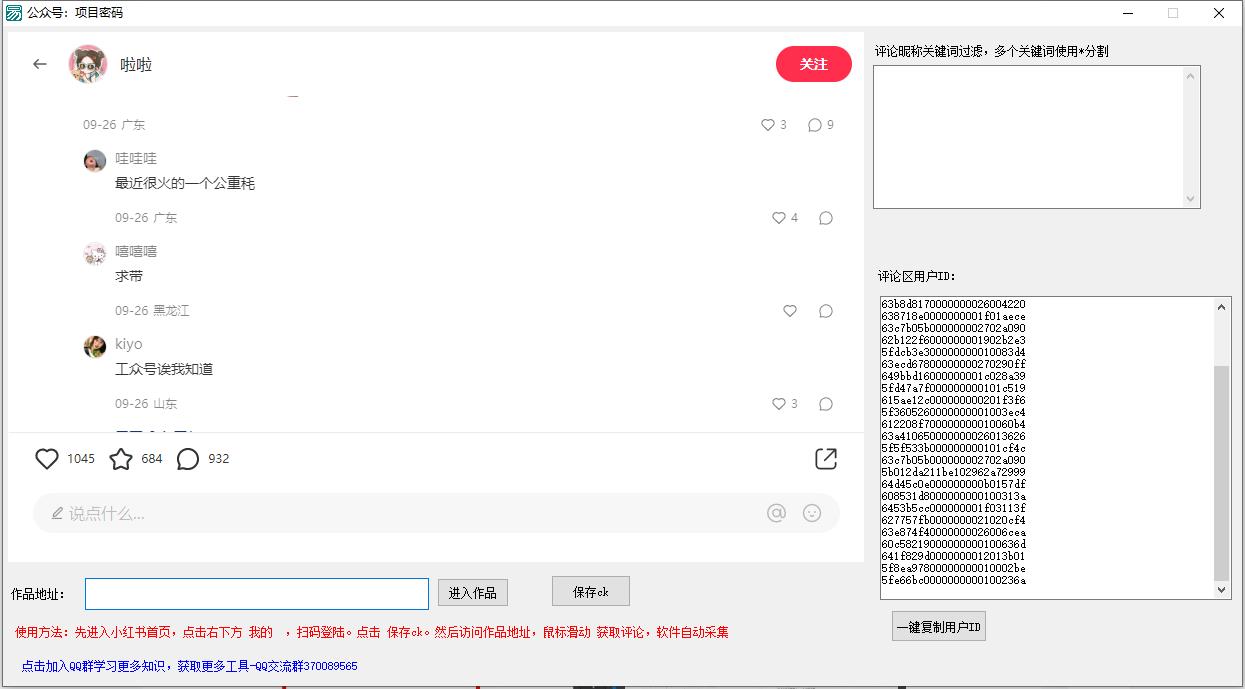Image resolution: width=1245 pixels, height=689 pixels.
Task: Toggle the like heart on kiyo's comment
Action: tap(780, 404)
